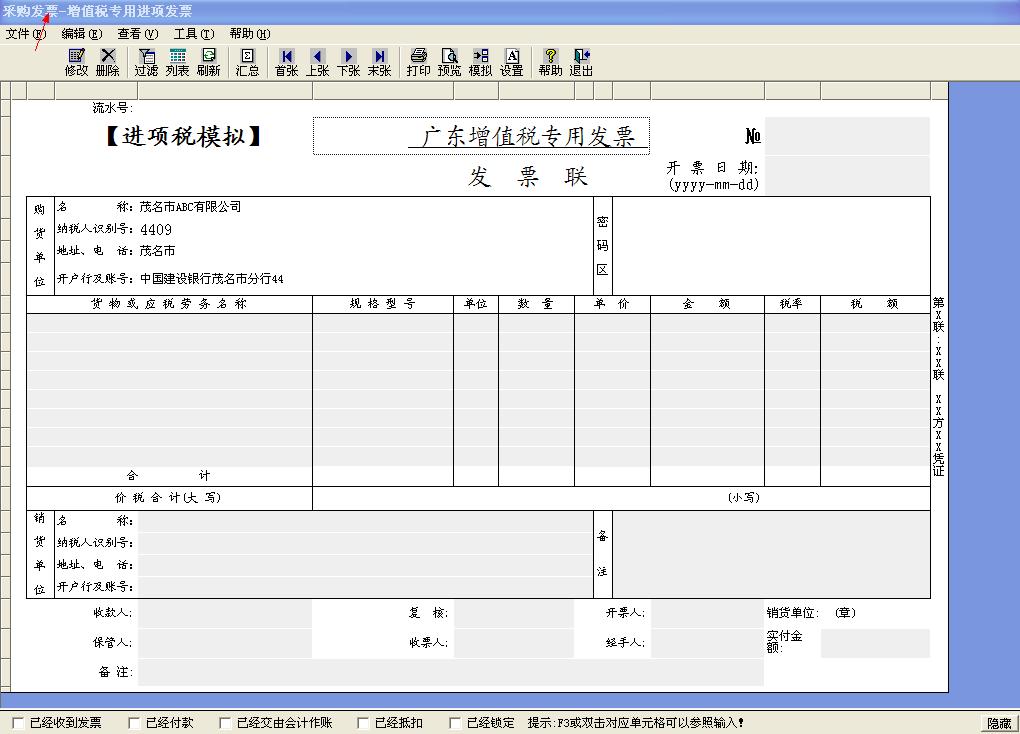Screen dimensions: 1020x734
Task: Check the 已经付款 checkbox
Action: (134, 722)
